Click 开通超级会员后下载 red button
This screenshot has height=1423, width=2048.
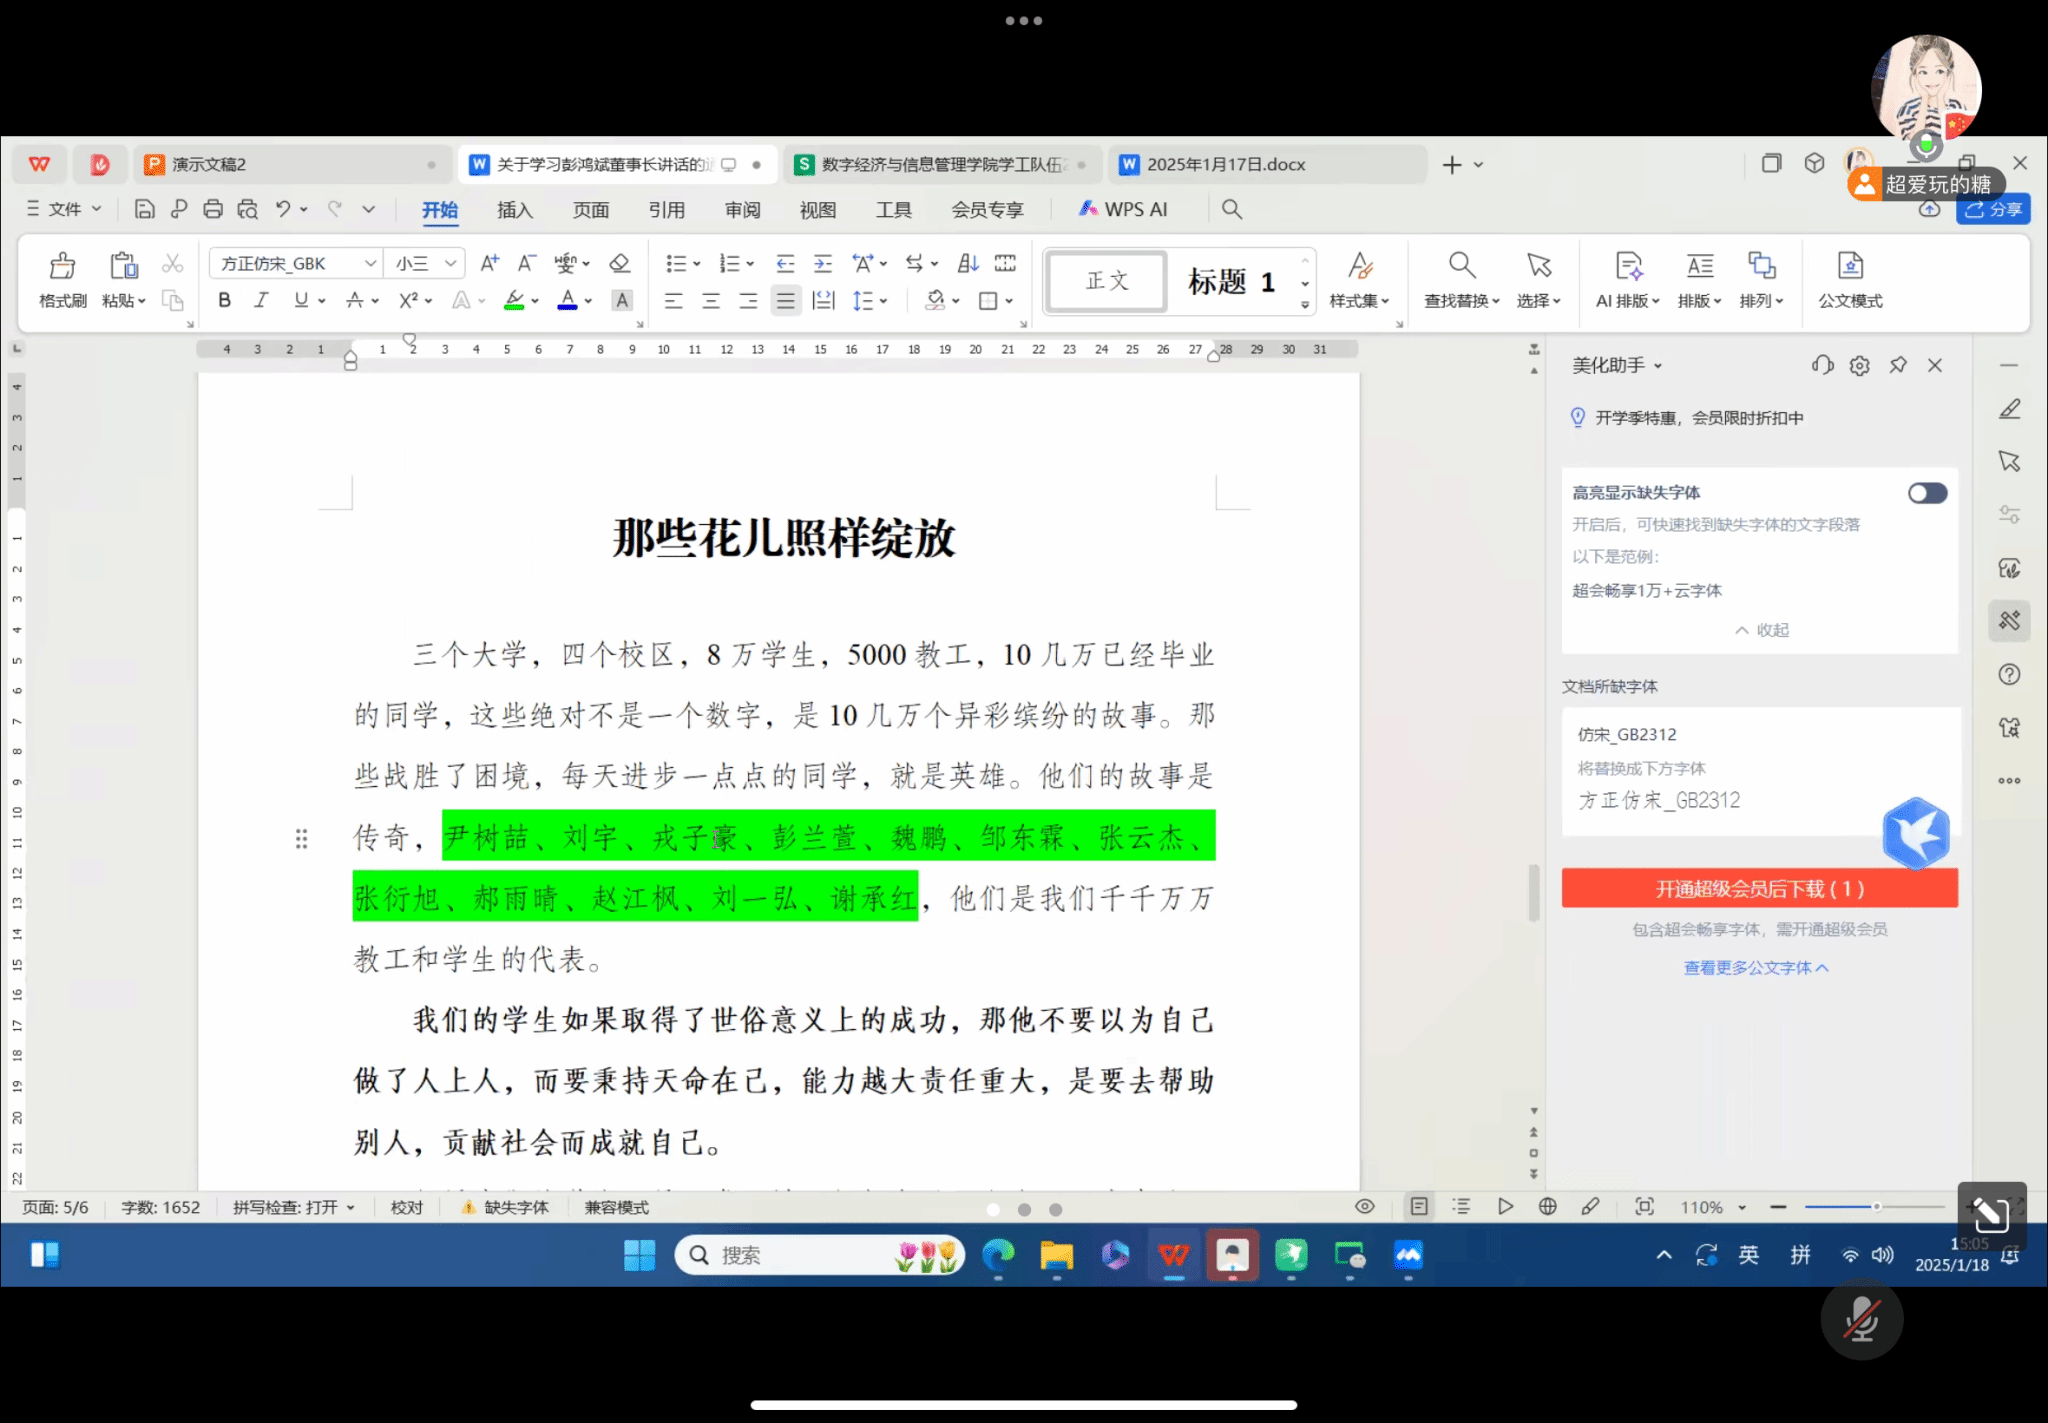[x=1759, y=888]
